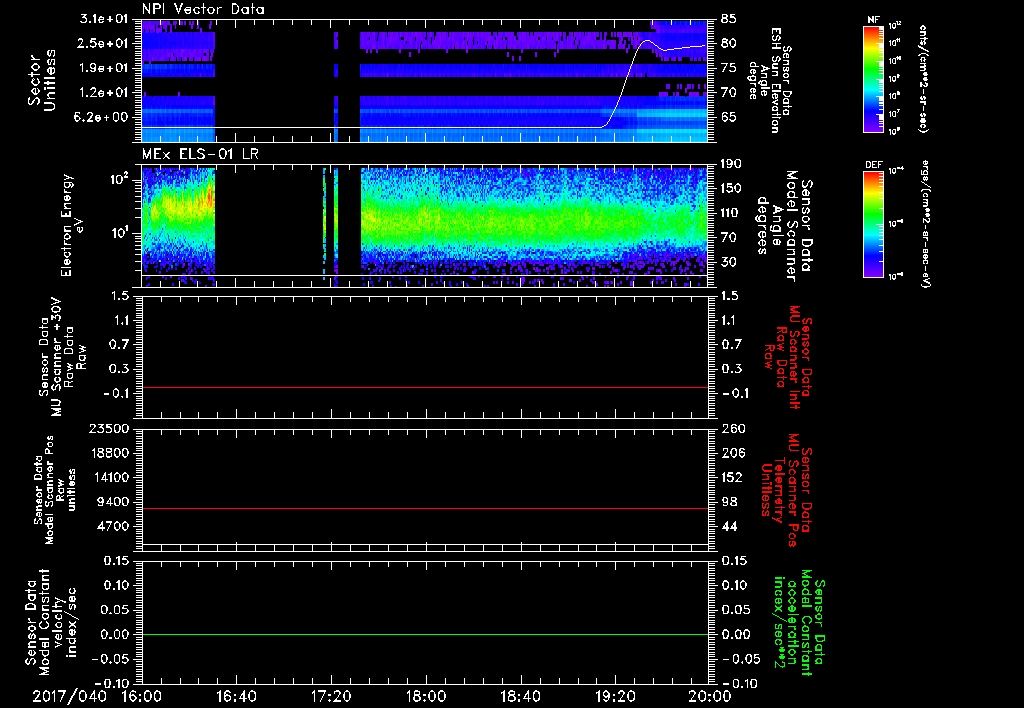Click the 206 telemetry position tick label

pos(732,453)
